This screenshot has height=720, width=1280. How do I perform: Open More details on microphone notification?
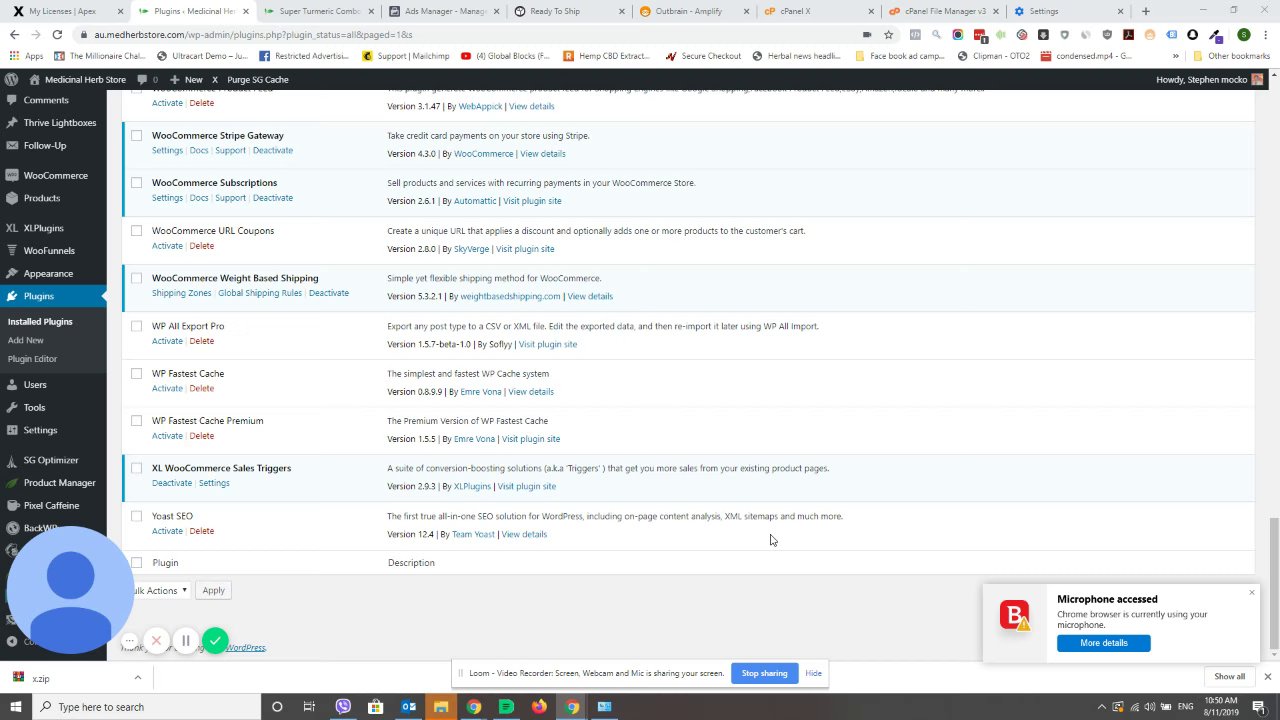click(1103, 643)
